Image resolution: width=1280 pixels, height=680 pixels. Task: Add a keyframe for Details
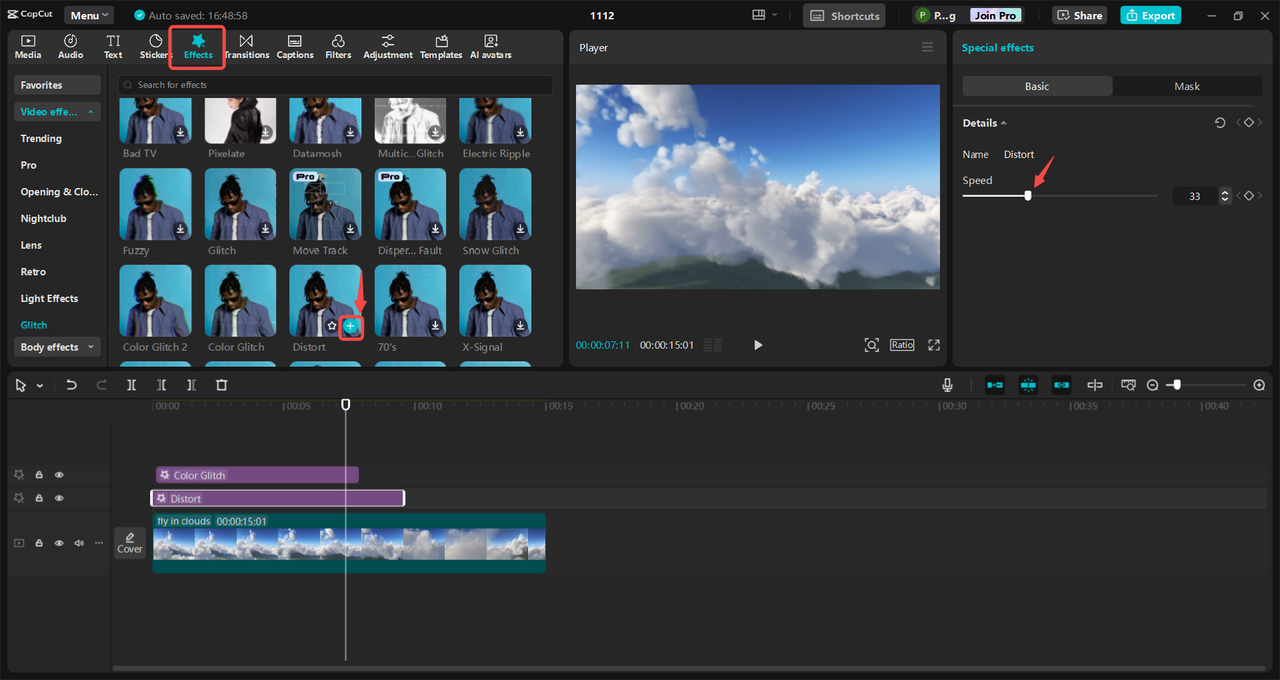coord(1248,123)
